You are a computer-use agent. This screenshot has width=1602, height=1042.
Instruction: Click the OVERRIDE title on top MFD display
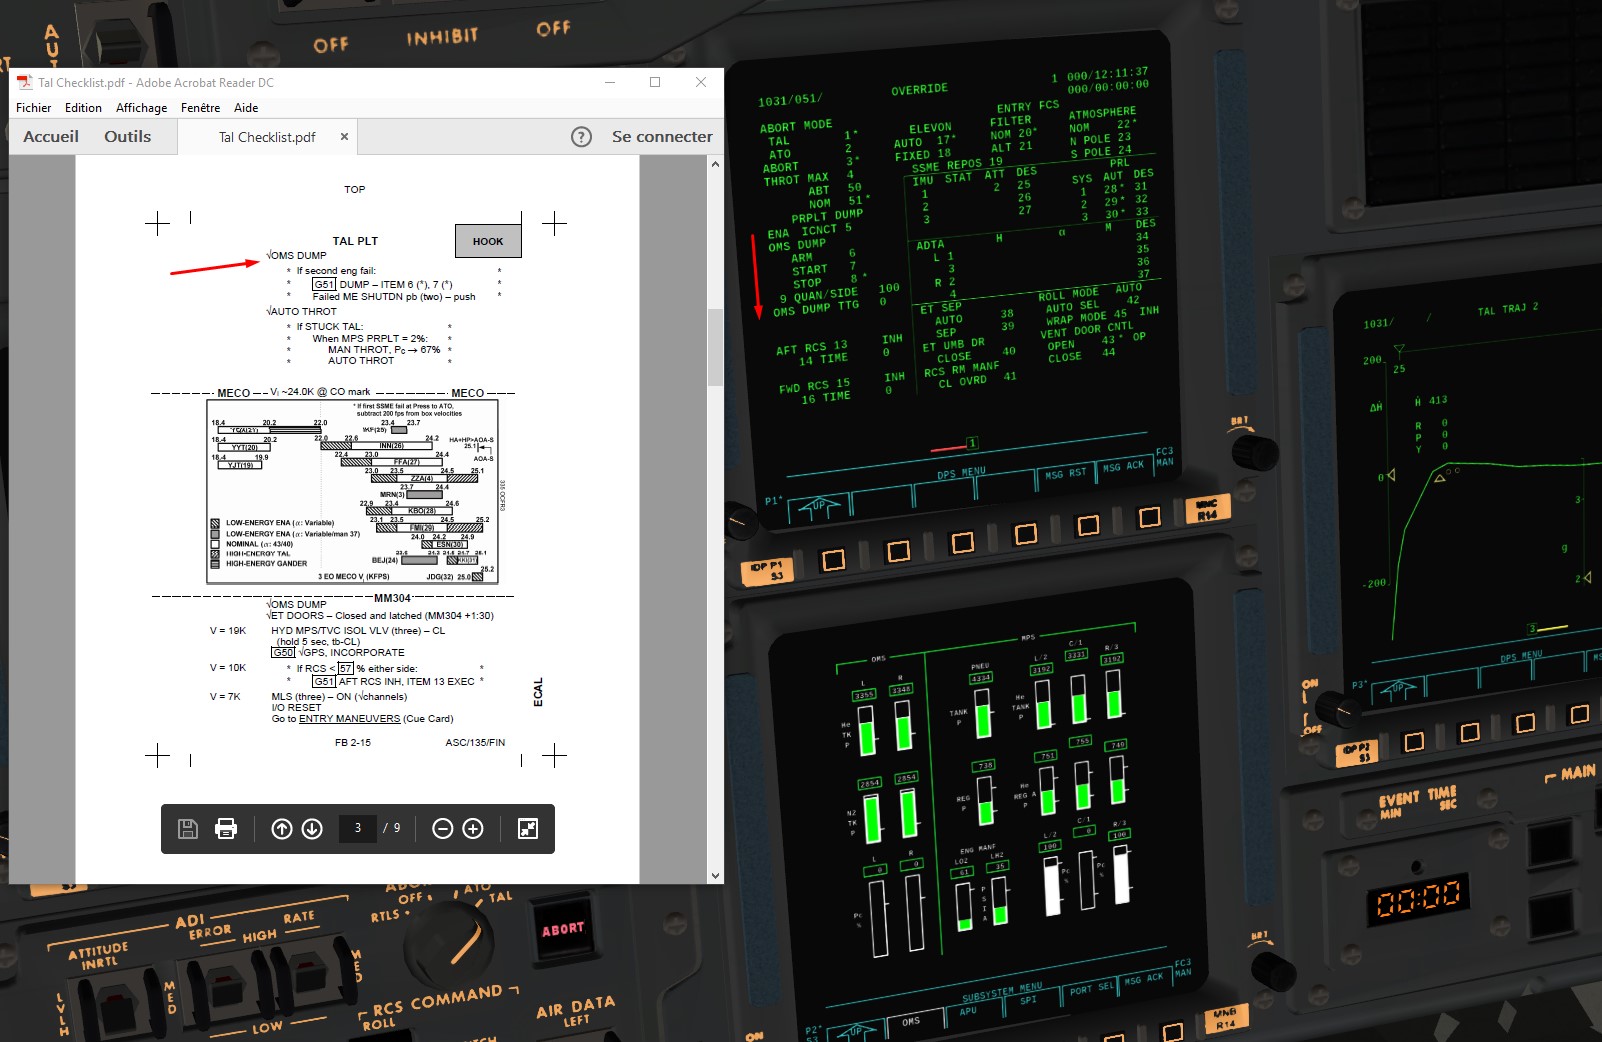[x=919, y=89]
